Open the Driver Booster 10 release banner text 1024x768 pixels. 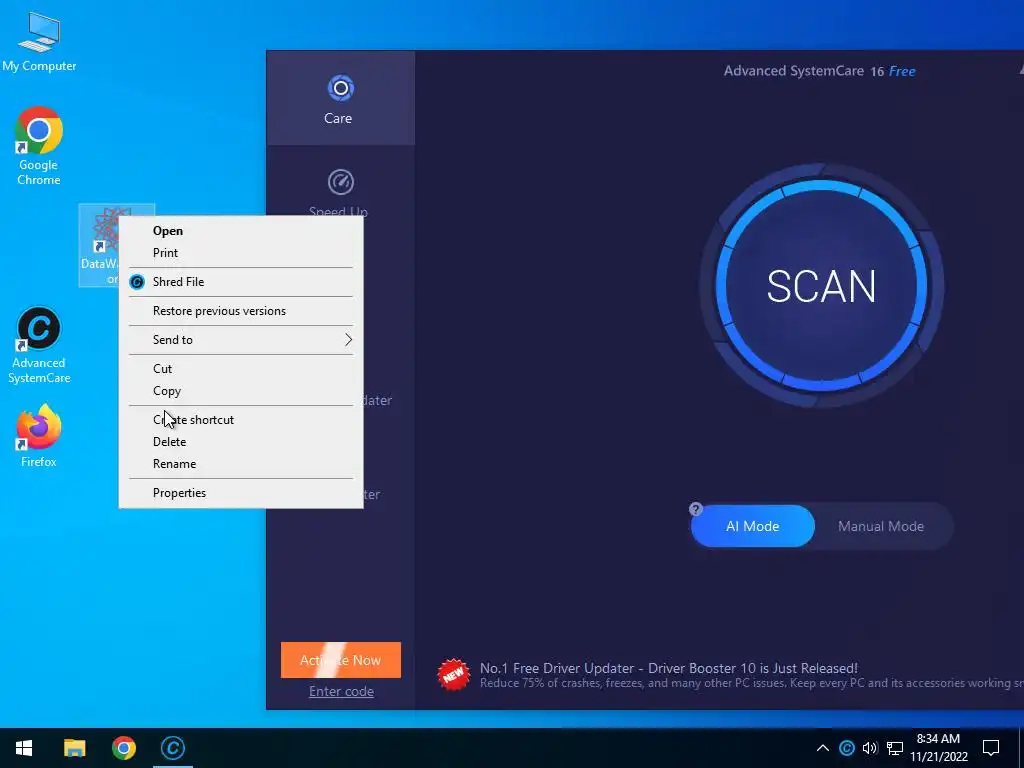669,668
